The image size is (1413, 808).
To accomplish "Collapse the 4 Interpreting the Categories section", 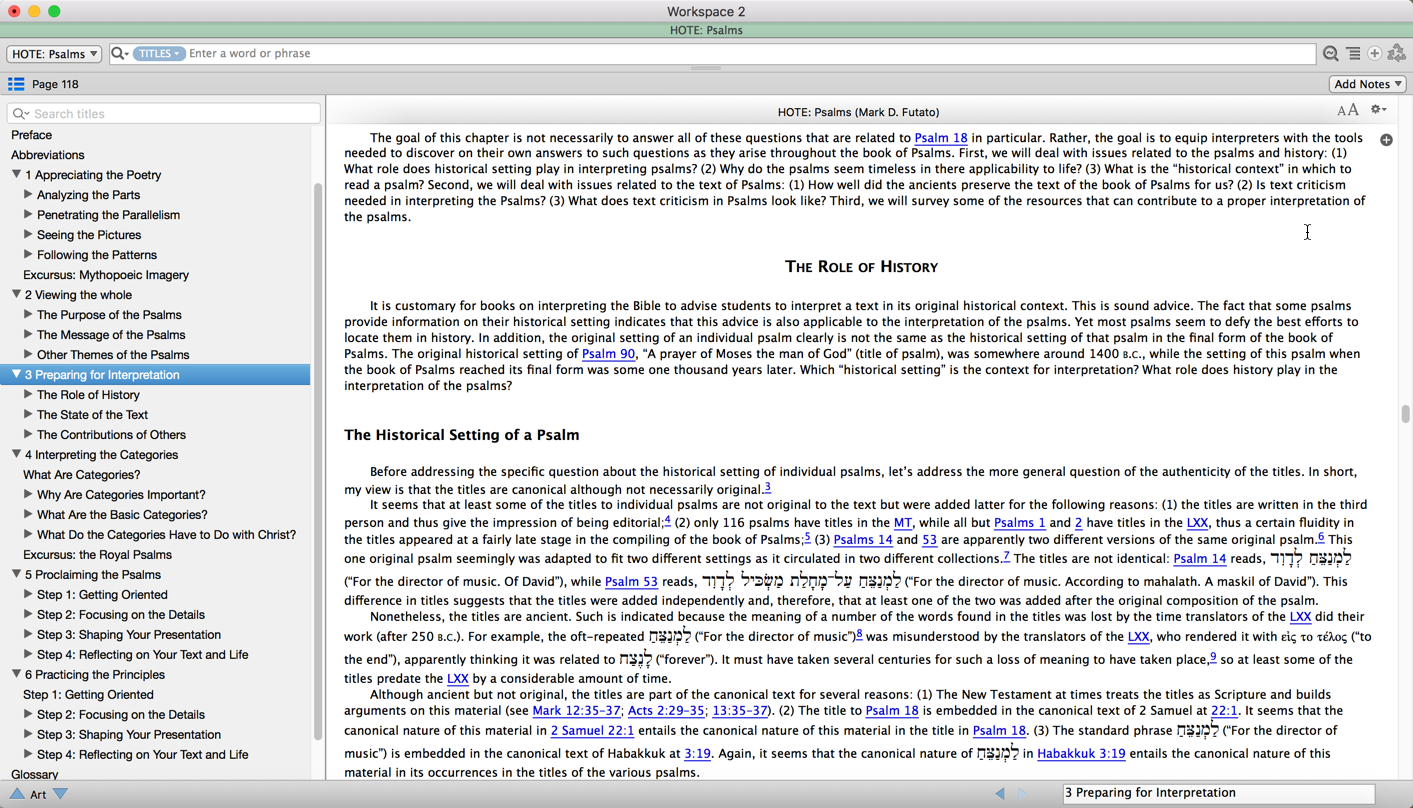I will click(16, 455).
